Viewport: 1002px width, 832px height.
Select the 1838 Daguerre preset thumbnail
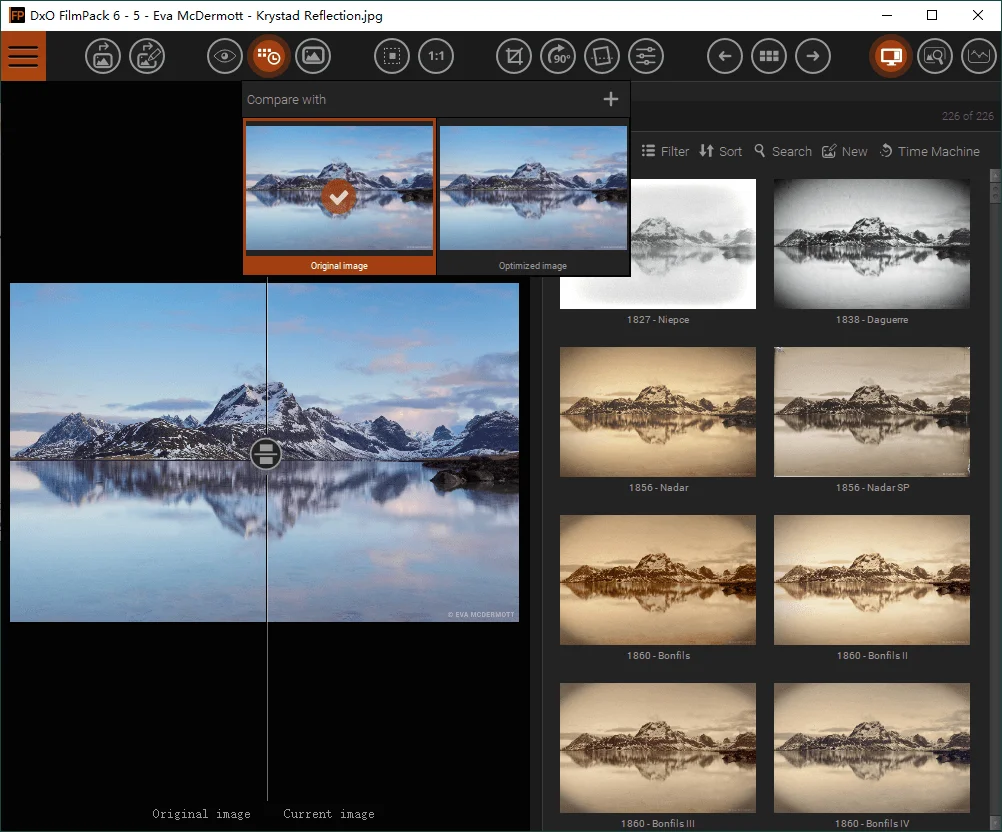click(x=871, y=243)
